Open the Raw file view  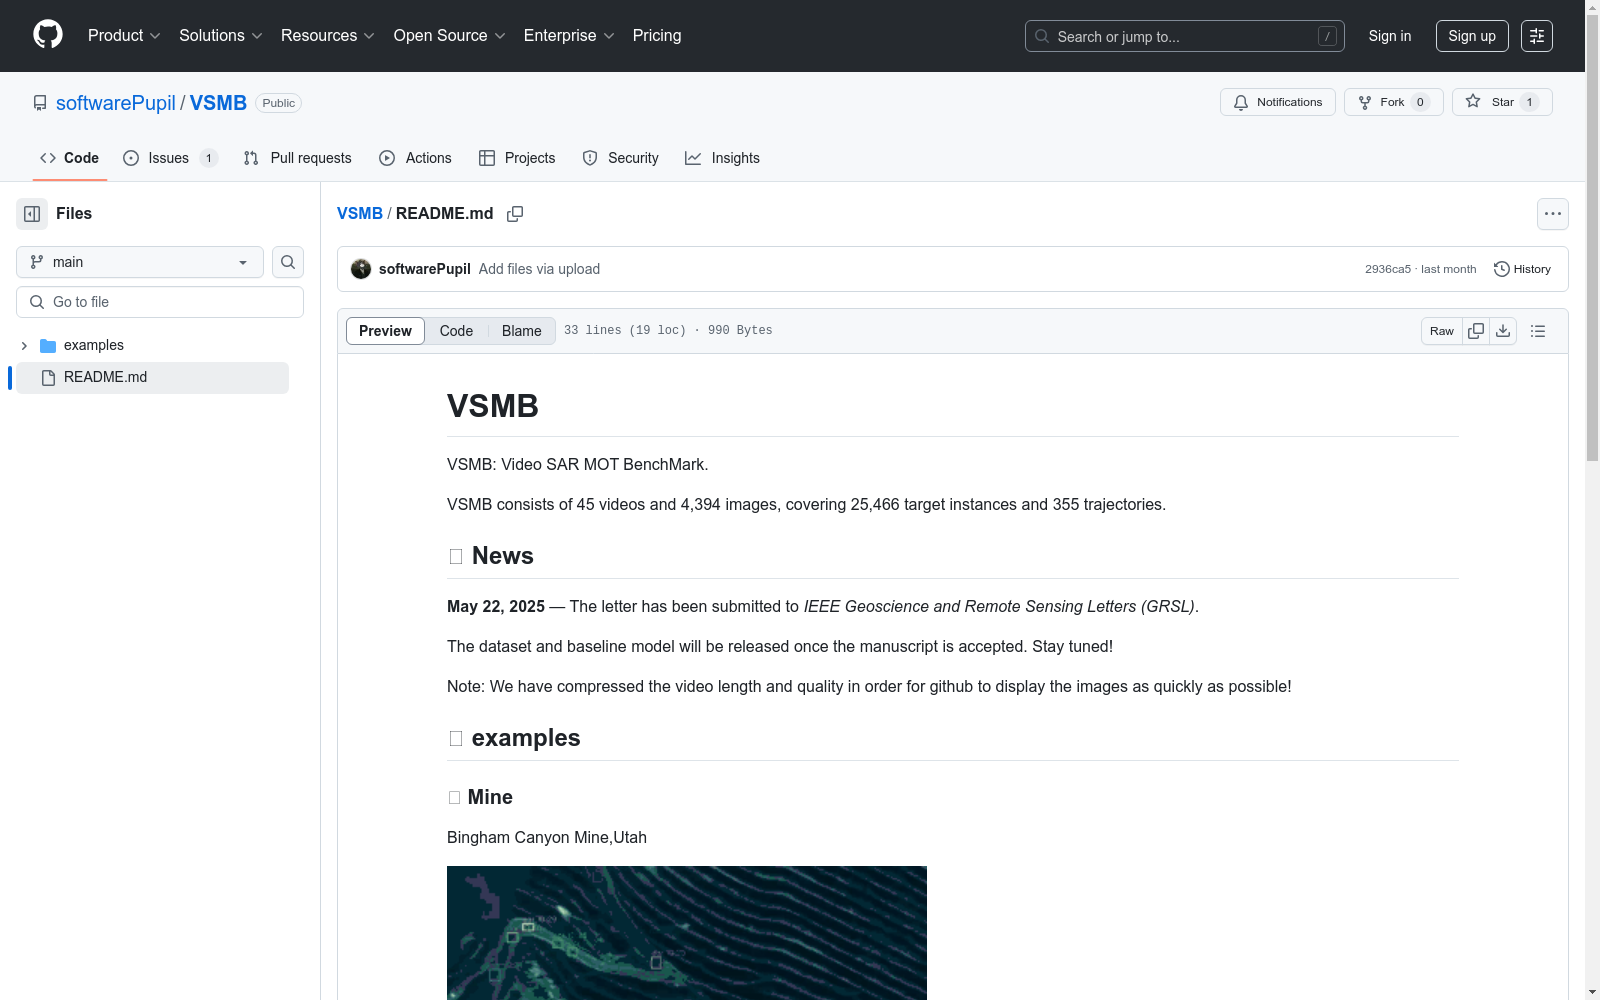tap(1442, 331)
